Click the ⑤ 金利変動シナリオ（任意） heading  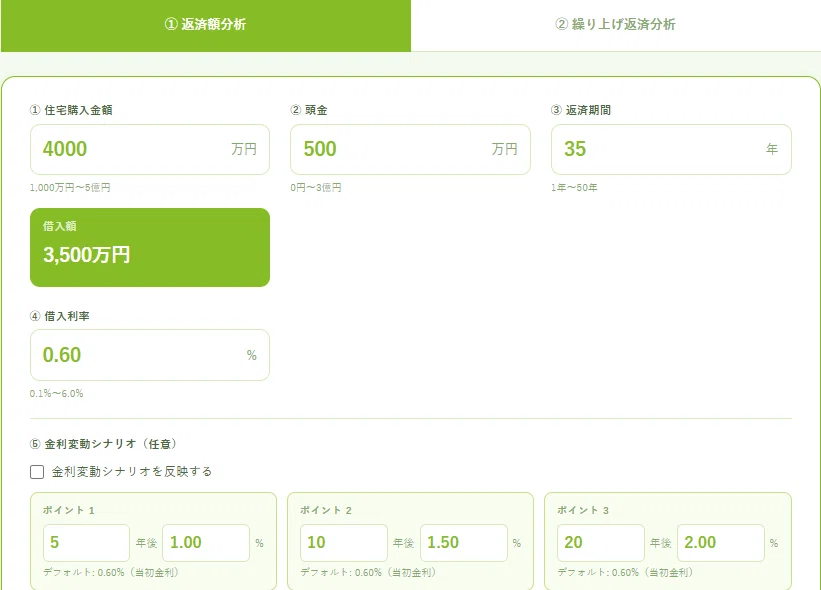pos(103,444)
